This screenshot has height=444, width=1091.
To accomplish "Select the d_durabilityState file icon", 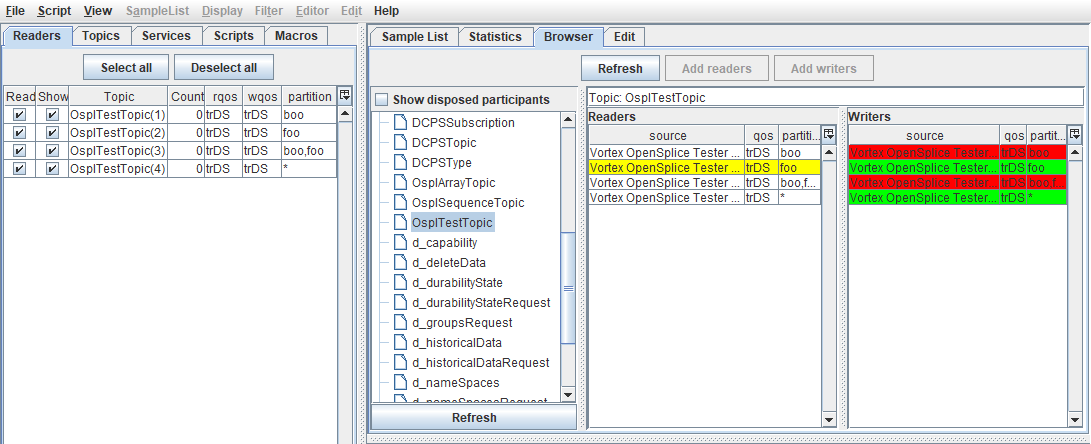I will 400,283.
